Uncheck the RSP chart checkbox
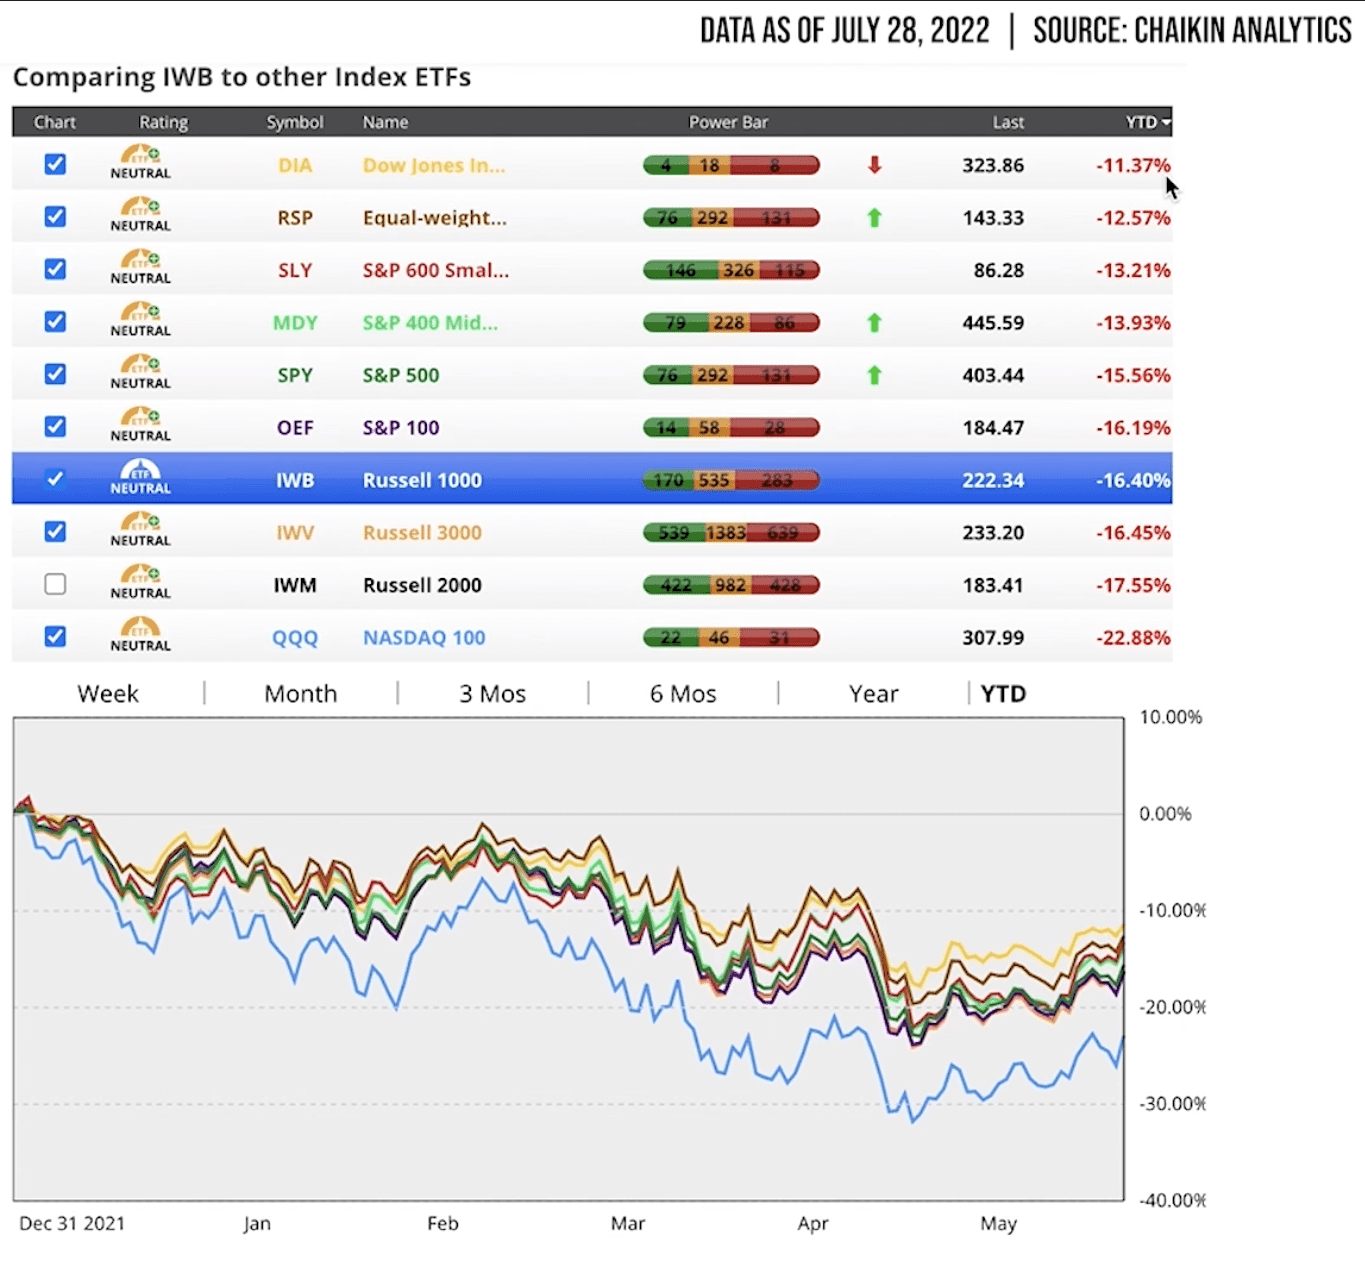This screenshot has height=1269, width=1365. pos(55,216)
